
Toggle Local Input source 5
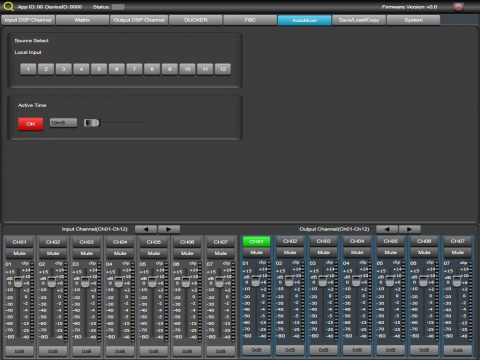pyautogui.click(x=99, y=69)
